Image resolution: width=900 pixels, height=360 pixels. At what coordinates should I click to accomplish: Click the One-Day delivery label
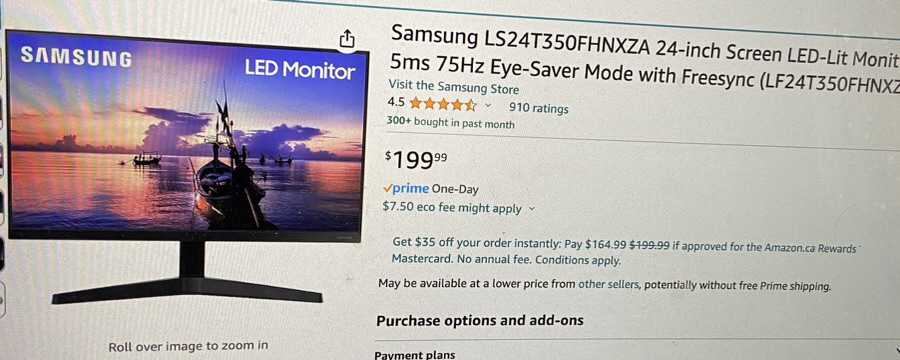[455, 189]
